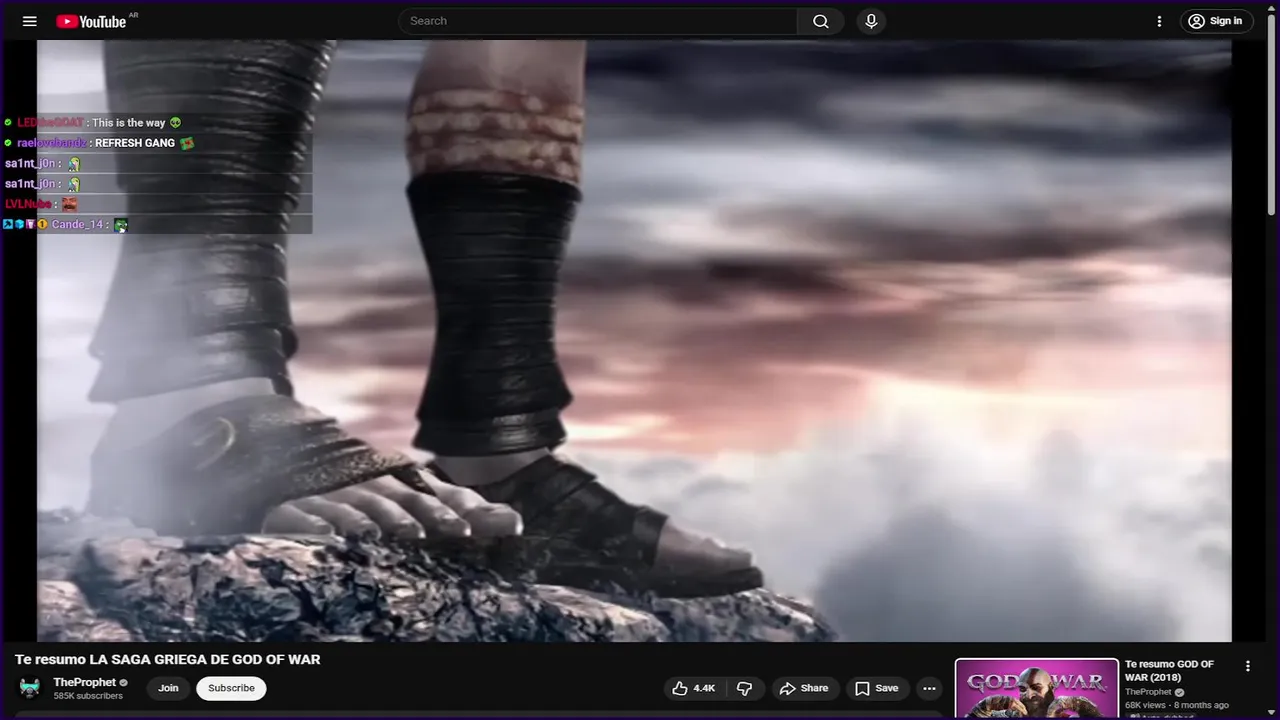This screenshot has height=720, width=1280.
Task: Click suggested video channel 'TheProphet'
Action: point(1148,692)
